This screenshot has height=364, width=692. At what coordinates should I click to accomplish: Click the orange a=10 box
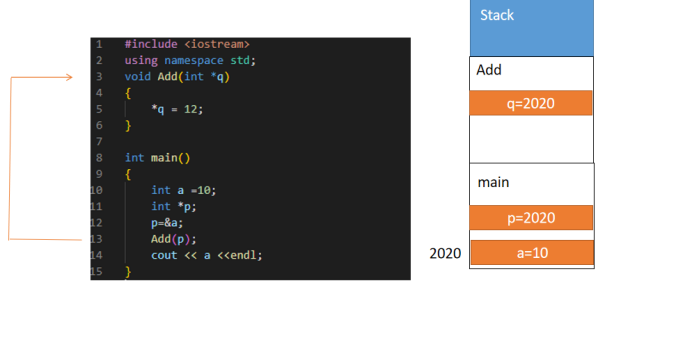(532, 253)
